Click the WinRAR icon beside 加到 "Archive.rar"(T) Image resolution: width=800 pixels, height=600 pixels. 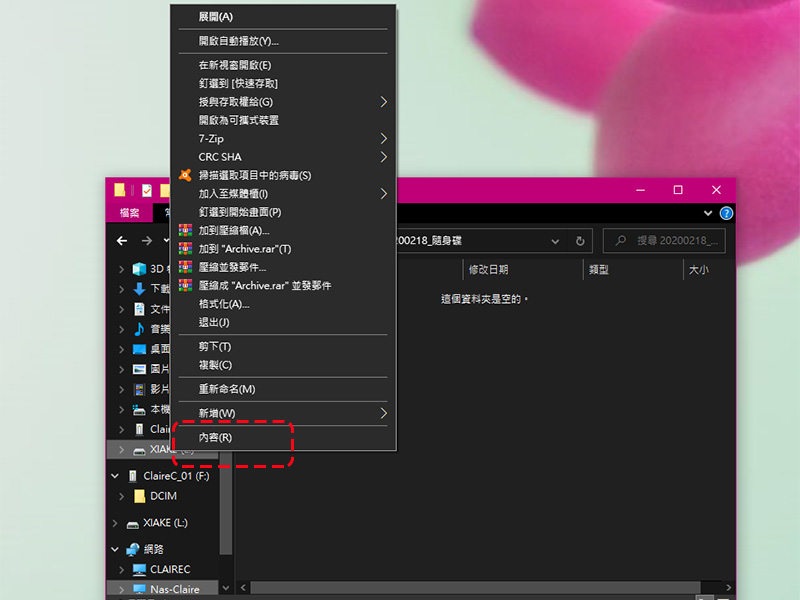click(x=185, y=249)
